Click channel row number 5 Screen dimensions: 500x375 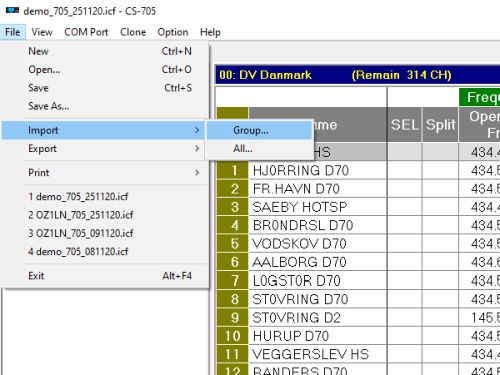(x=233, y=244)
